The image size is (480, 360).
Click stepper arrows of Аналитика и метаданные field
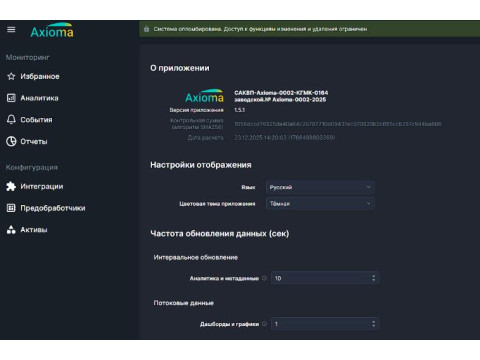click(373, 278)
